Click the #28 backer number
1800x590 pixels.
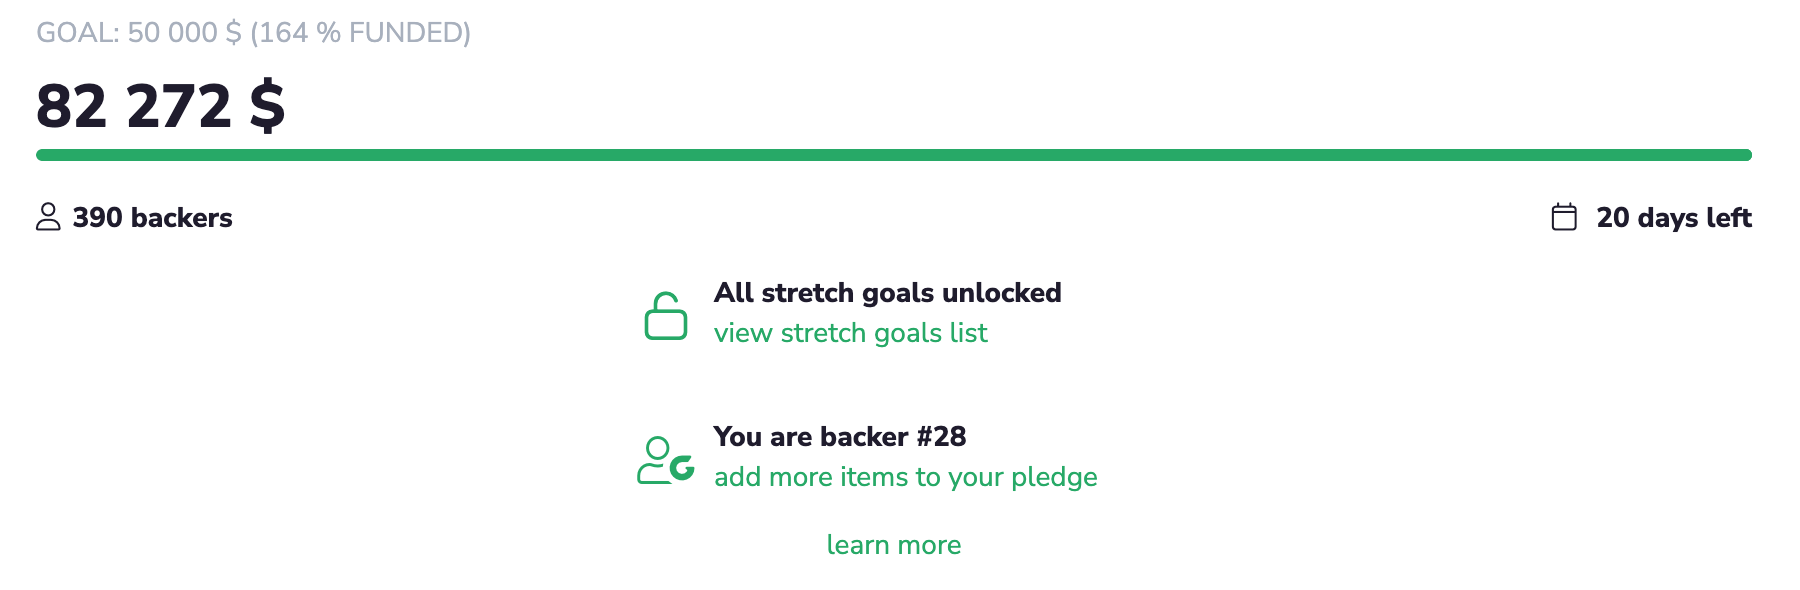tap(941, 437)
